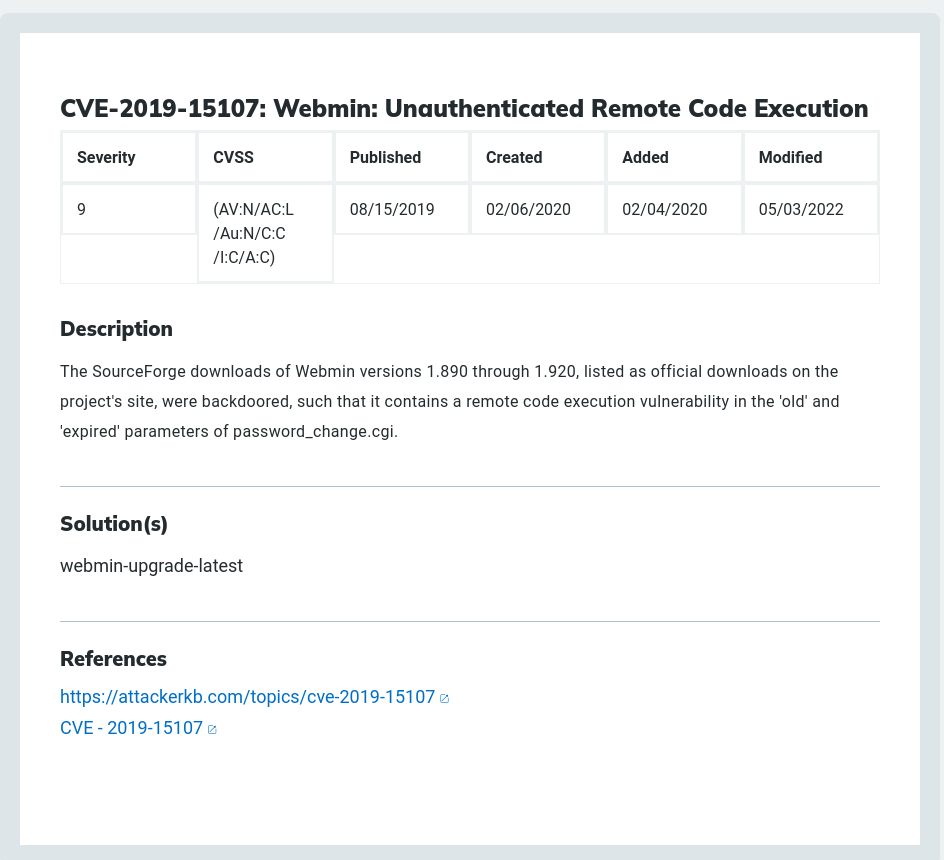This screenshot has height=860, width=944.
Task: Click the published date 08/15/2019
Action: [x=392, y=210]
